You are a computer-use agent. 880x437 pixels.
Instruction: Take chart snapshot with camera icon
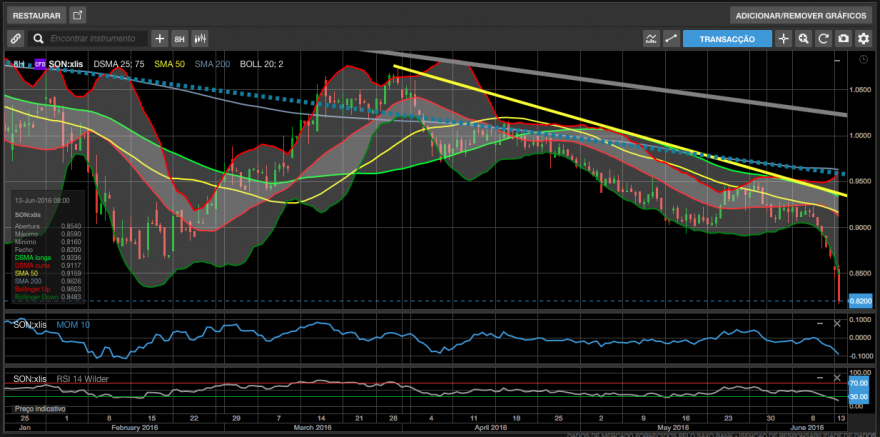point(843,39)
